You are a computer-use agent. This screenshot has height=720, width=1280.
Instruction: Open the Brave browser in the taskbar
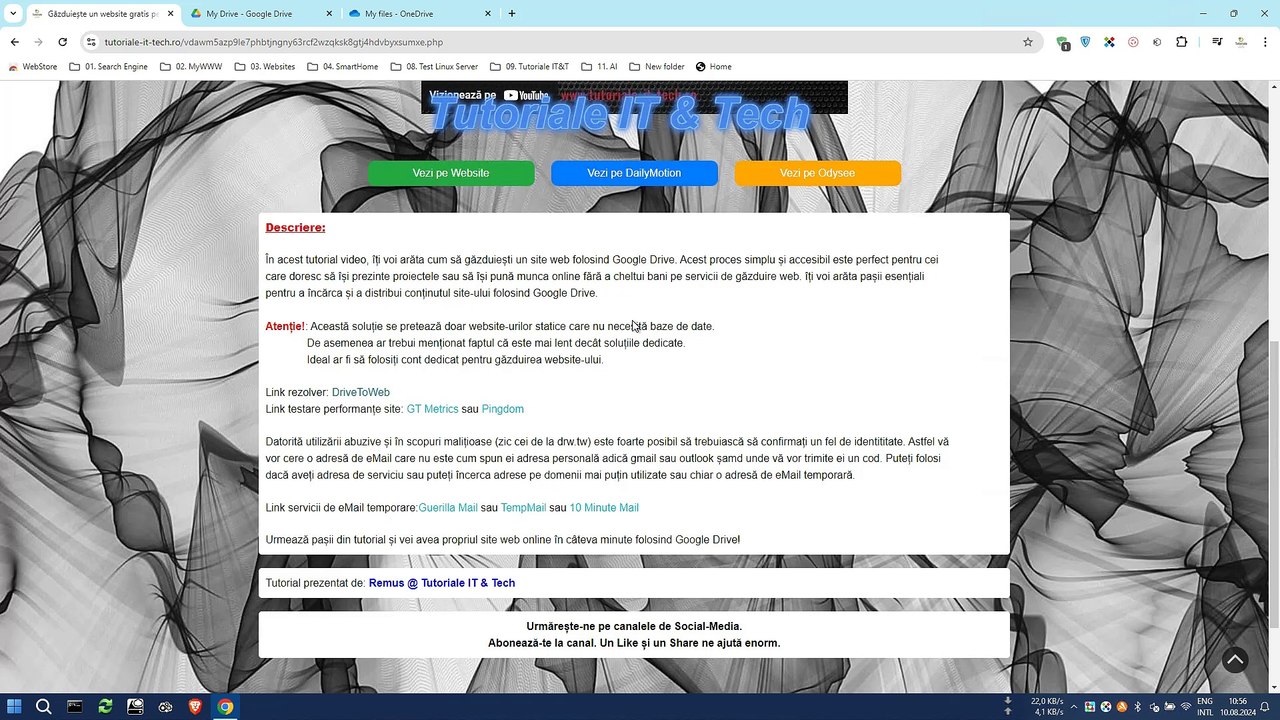195,707
